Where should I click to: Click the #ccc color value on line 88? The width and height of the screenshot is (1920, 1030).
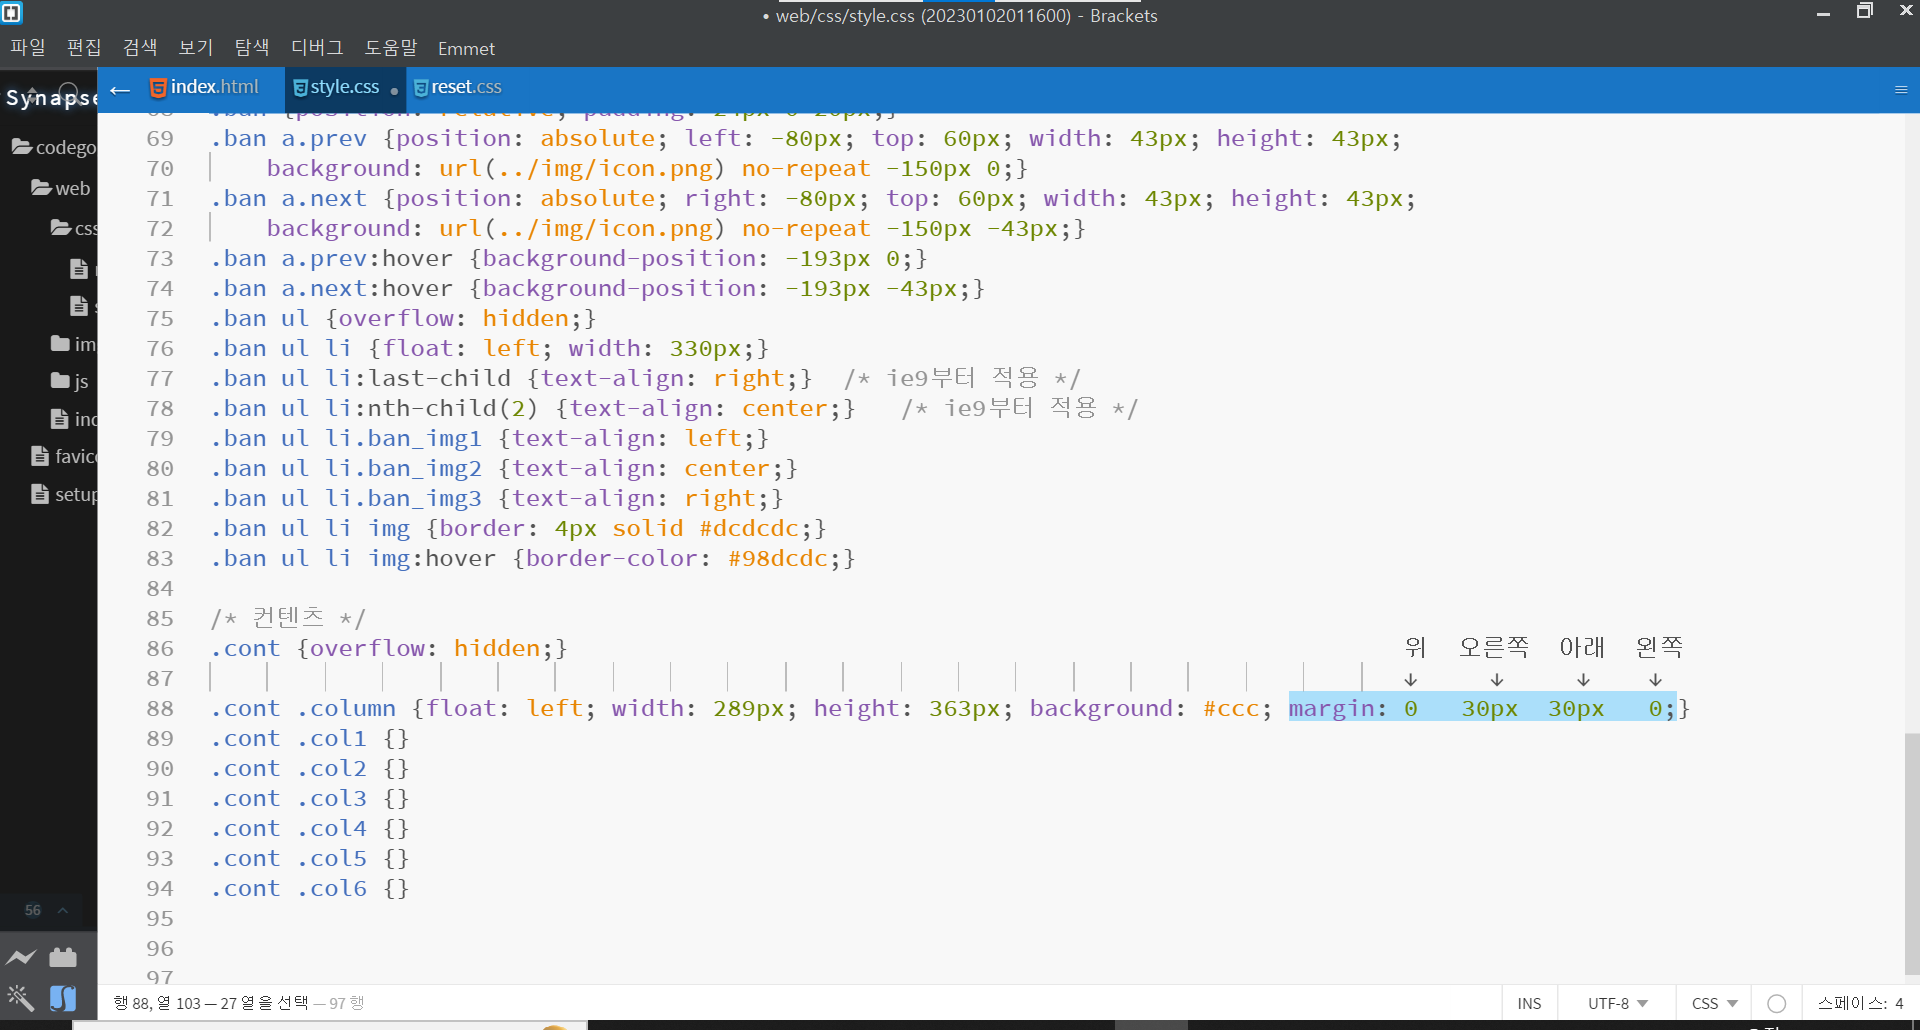[1231, 708]
